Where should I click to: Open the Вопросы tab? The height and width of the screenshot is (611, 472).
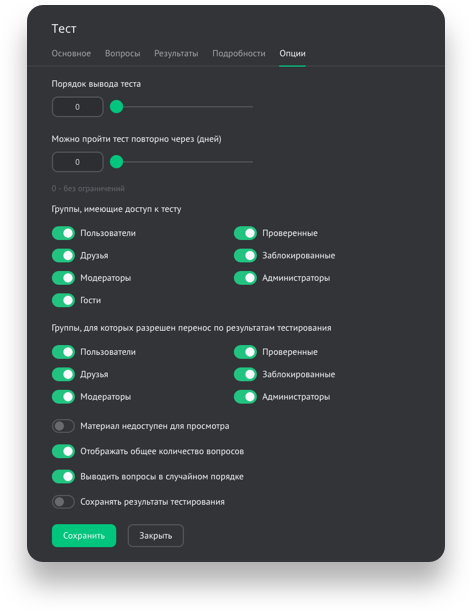coord(122,53)
